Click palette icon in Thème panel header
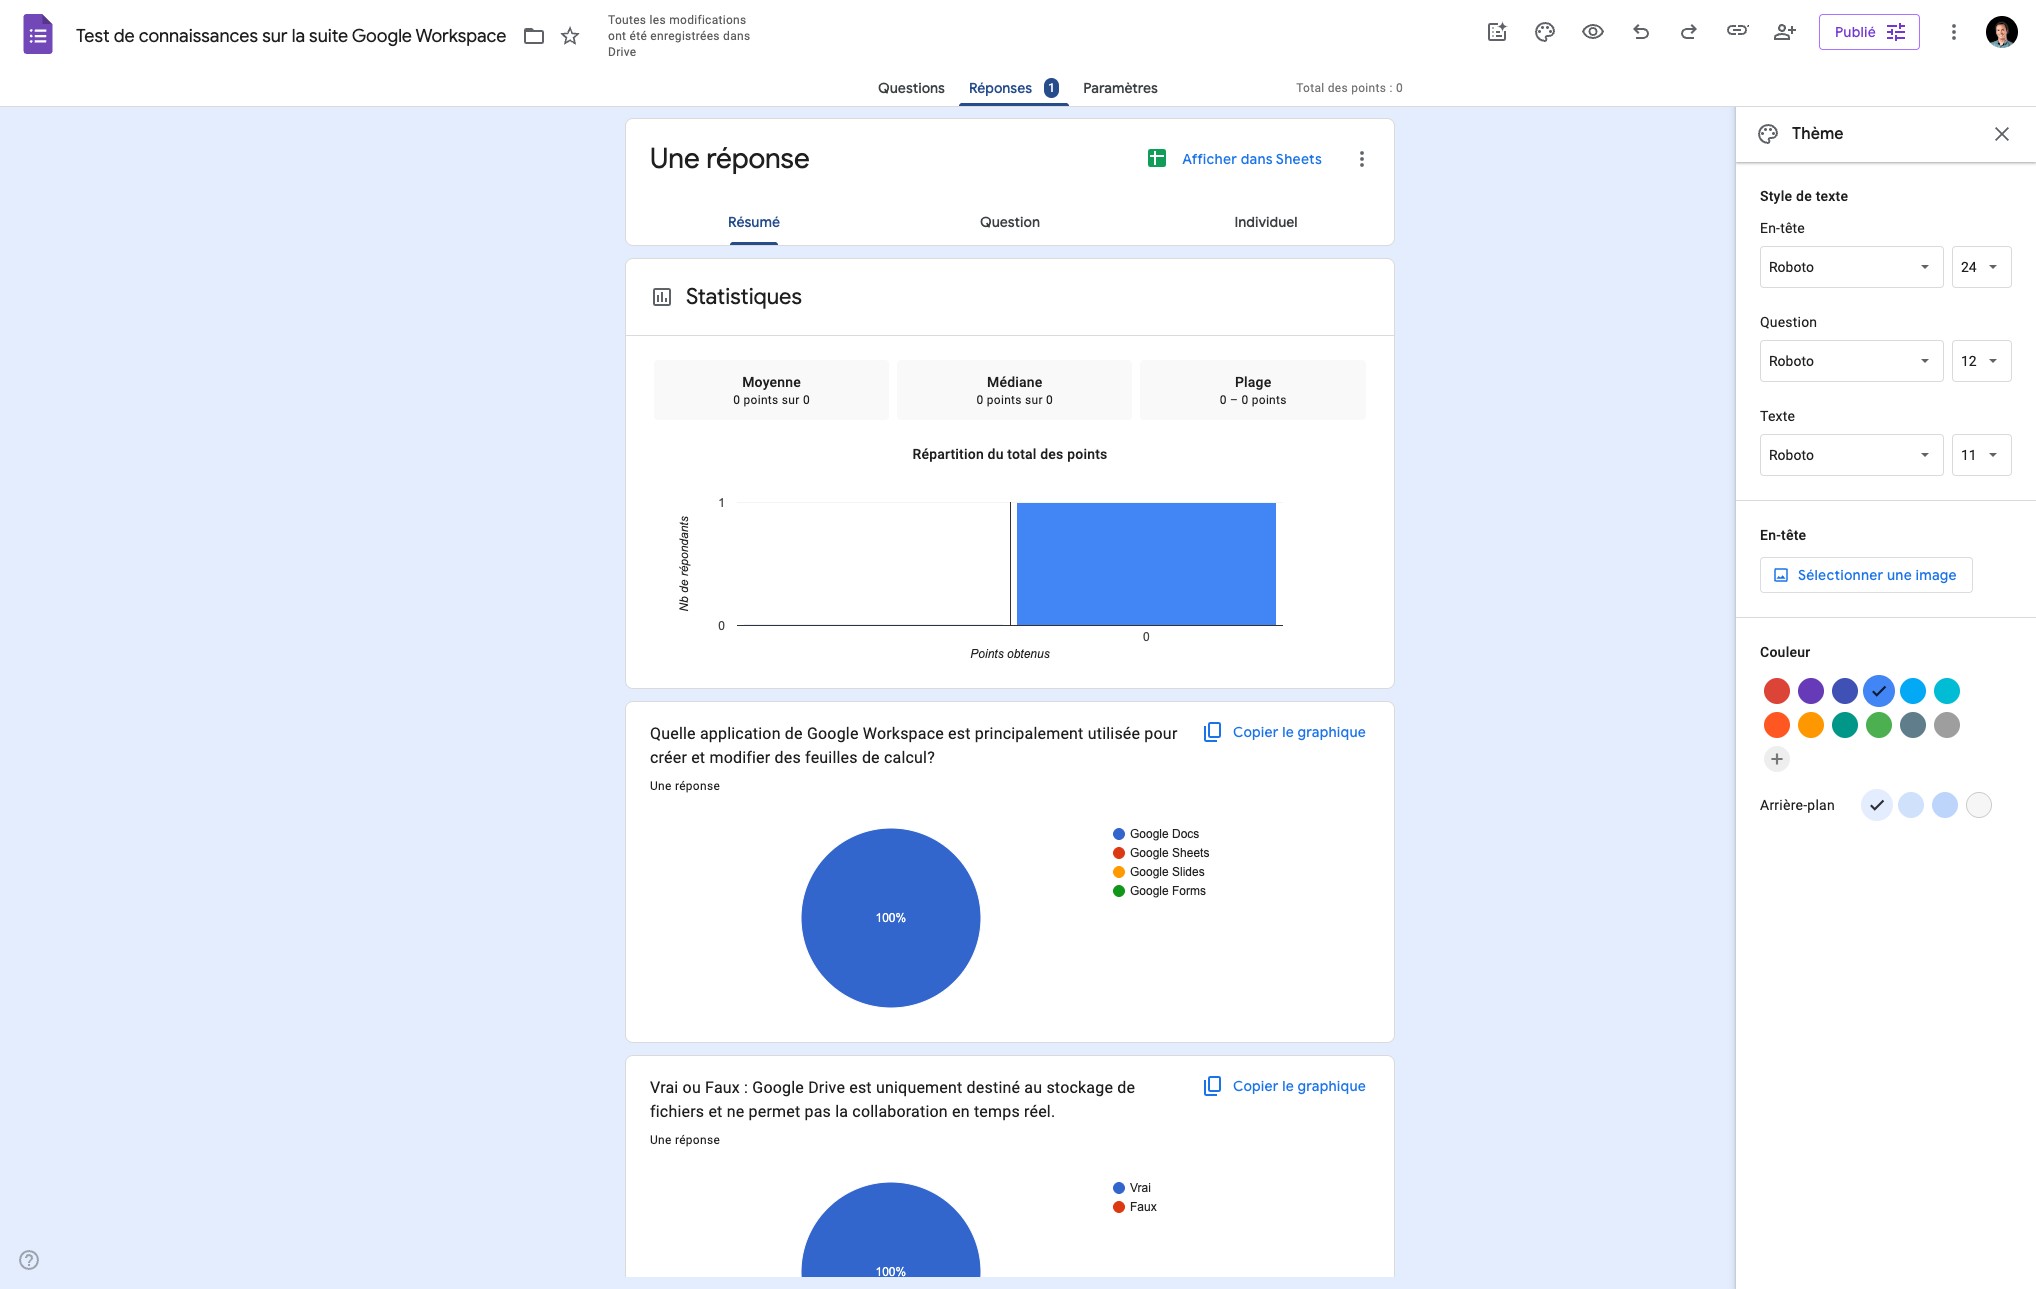Viewport: 2036px width, 1289px height. coord(1768,134)
